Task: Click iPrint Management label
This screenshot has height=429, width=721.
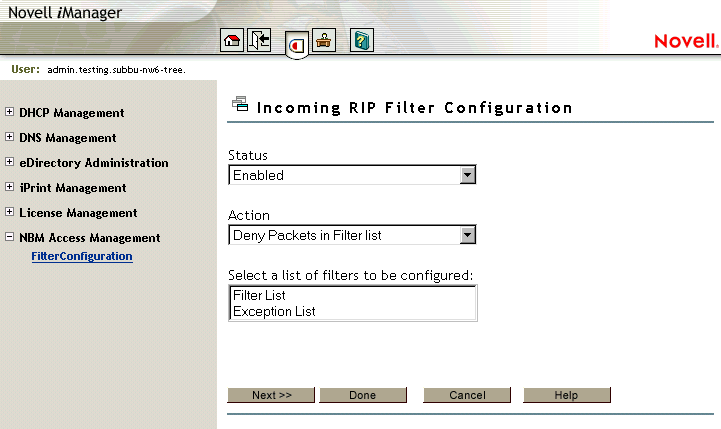Action: point(73,188)
